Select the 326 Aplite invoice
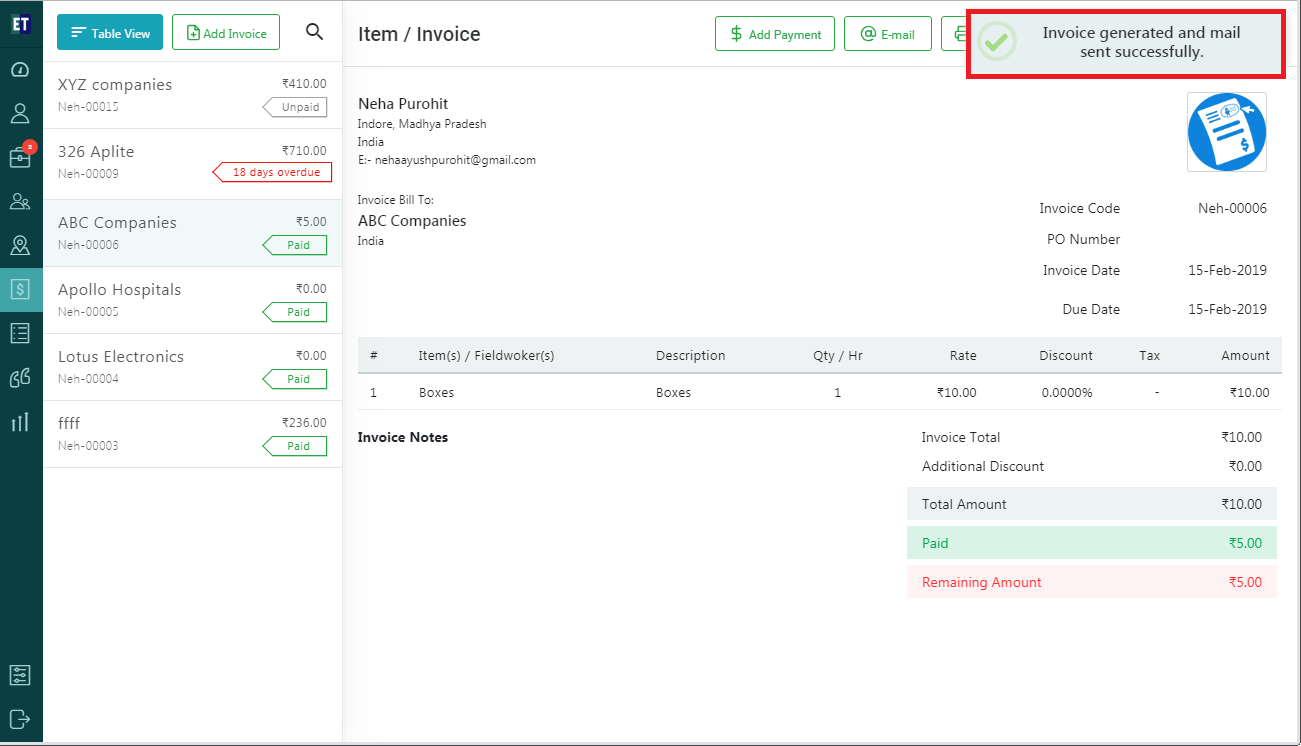Image resolution: width=1301 pixels, height=746 pixels. point(192,164)
